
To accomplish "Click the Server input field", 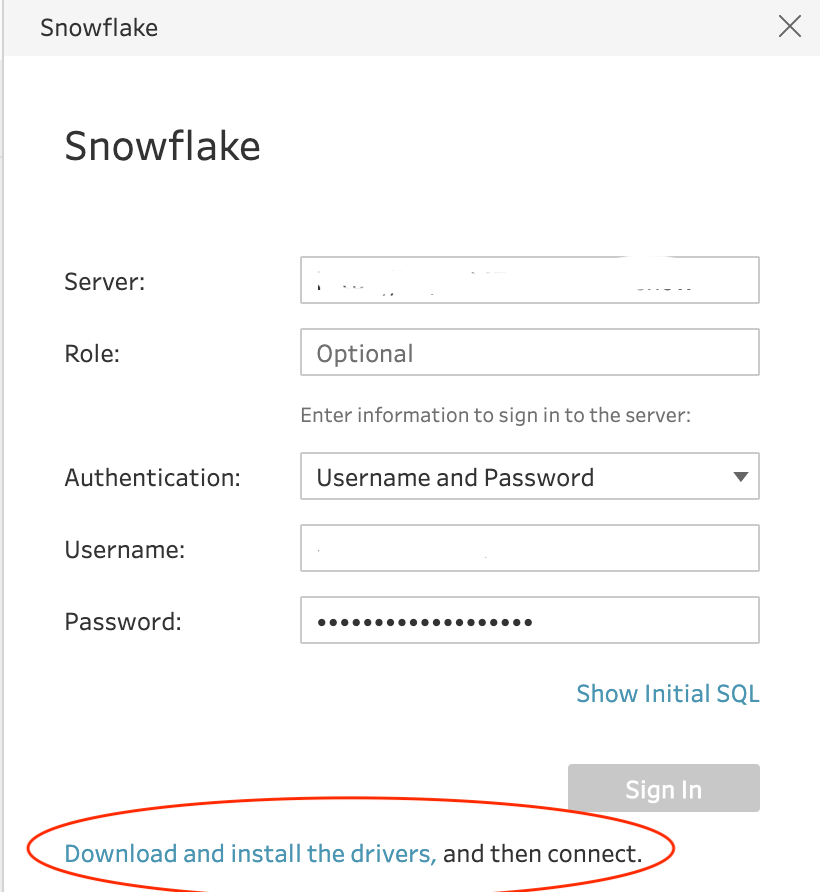I will [x=529, y=281].
